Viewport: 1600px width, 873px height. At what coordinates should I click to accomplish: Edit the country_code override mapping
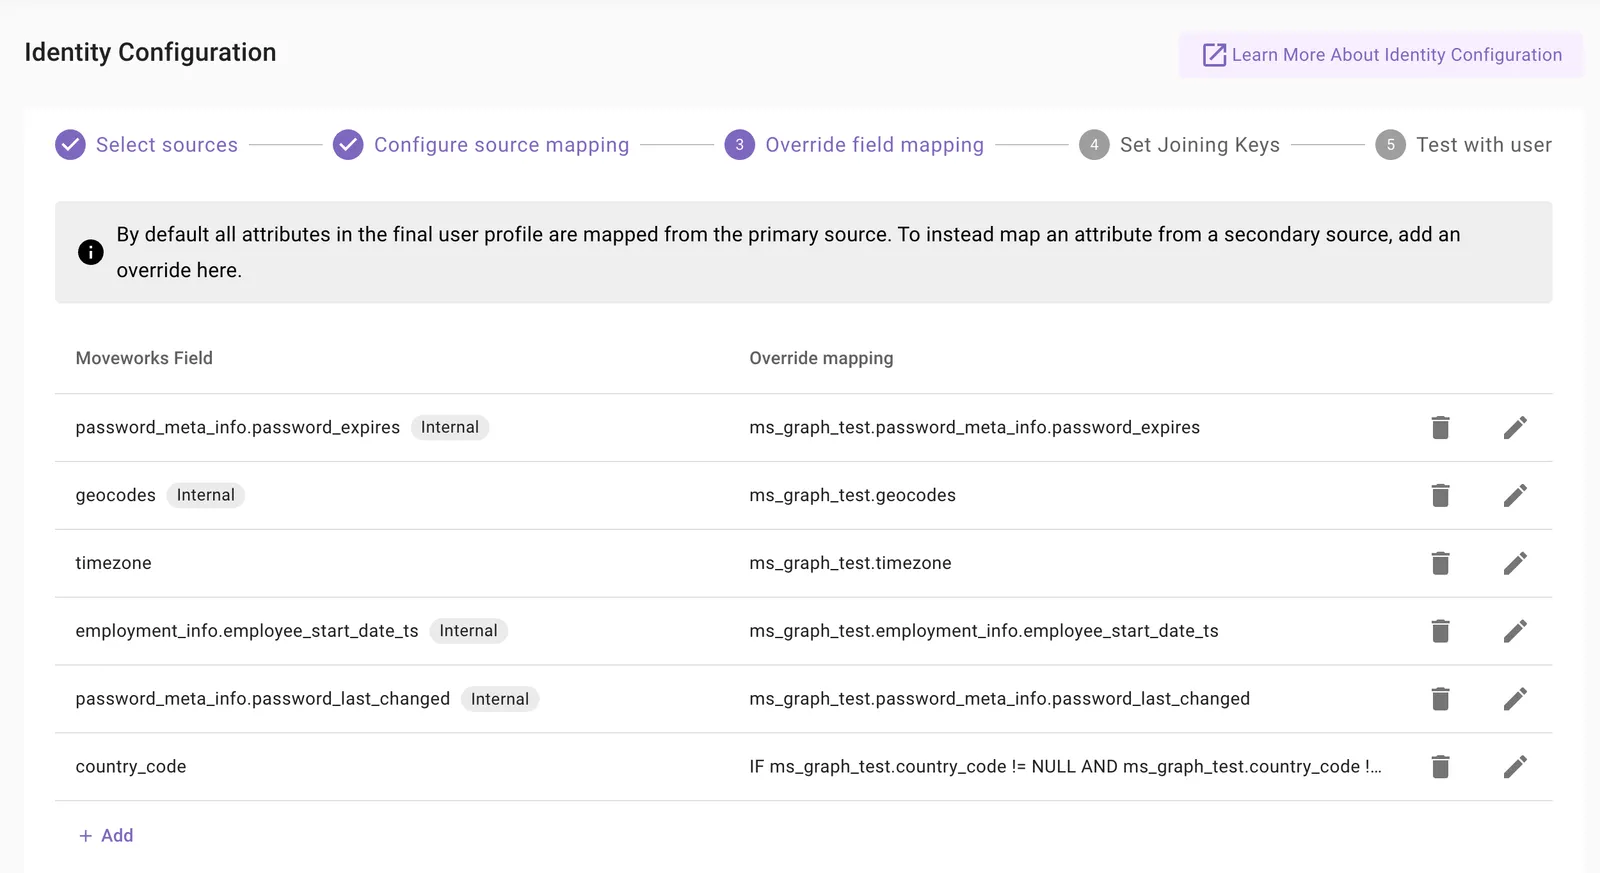point(1515,767)
